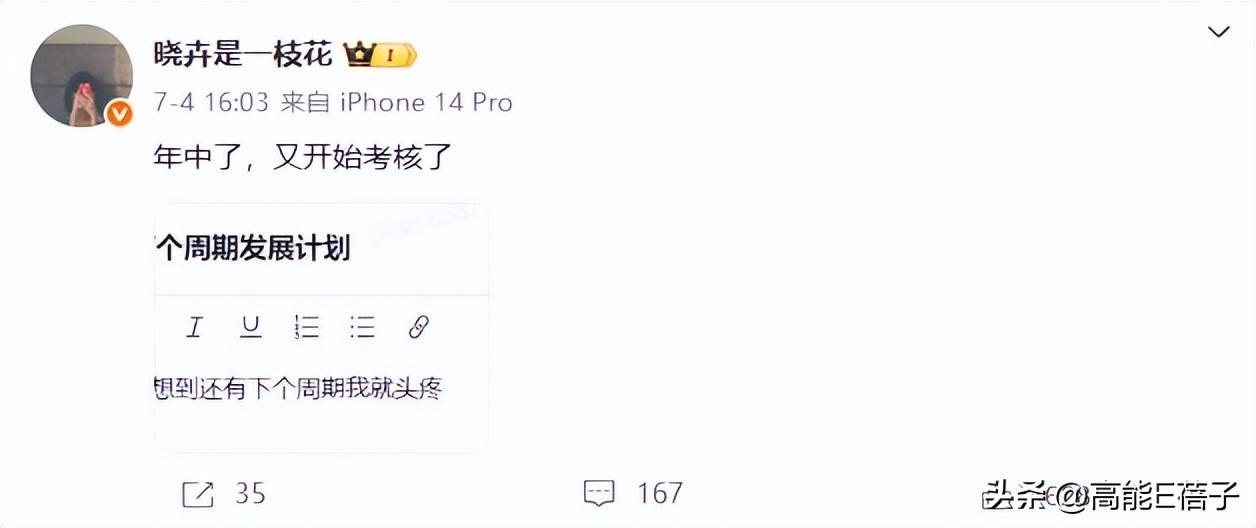This screenshot has width=1256, height=528.
Task: Open profile of 晓卉是一枝花
Action: click(x=243, y=54)
